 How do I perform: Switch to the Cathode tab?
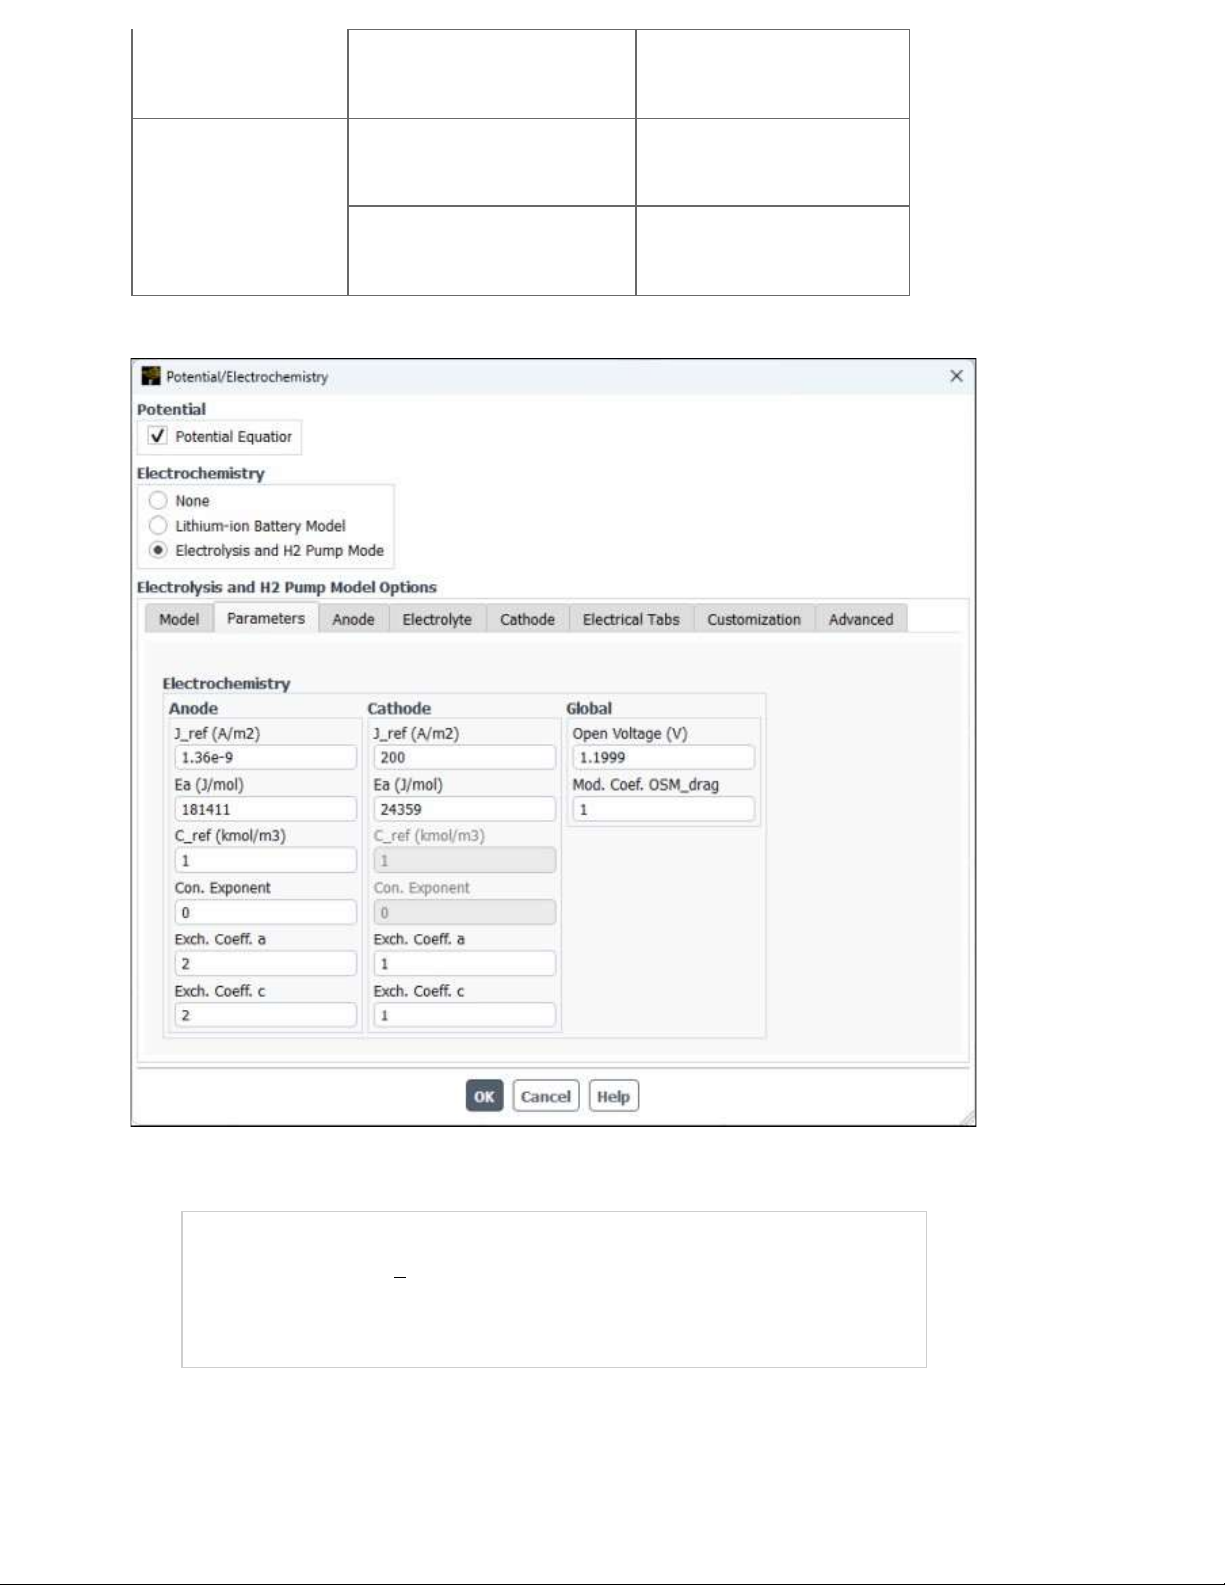(x=527, y=619)
